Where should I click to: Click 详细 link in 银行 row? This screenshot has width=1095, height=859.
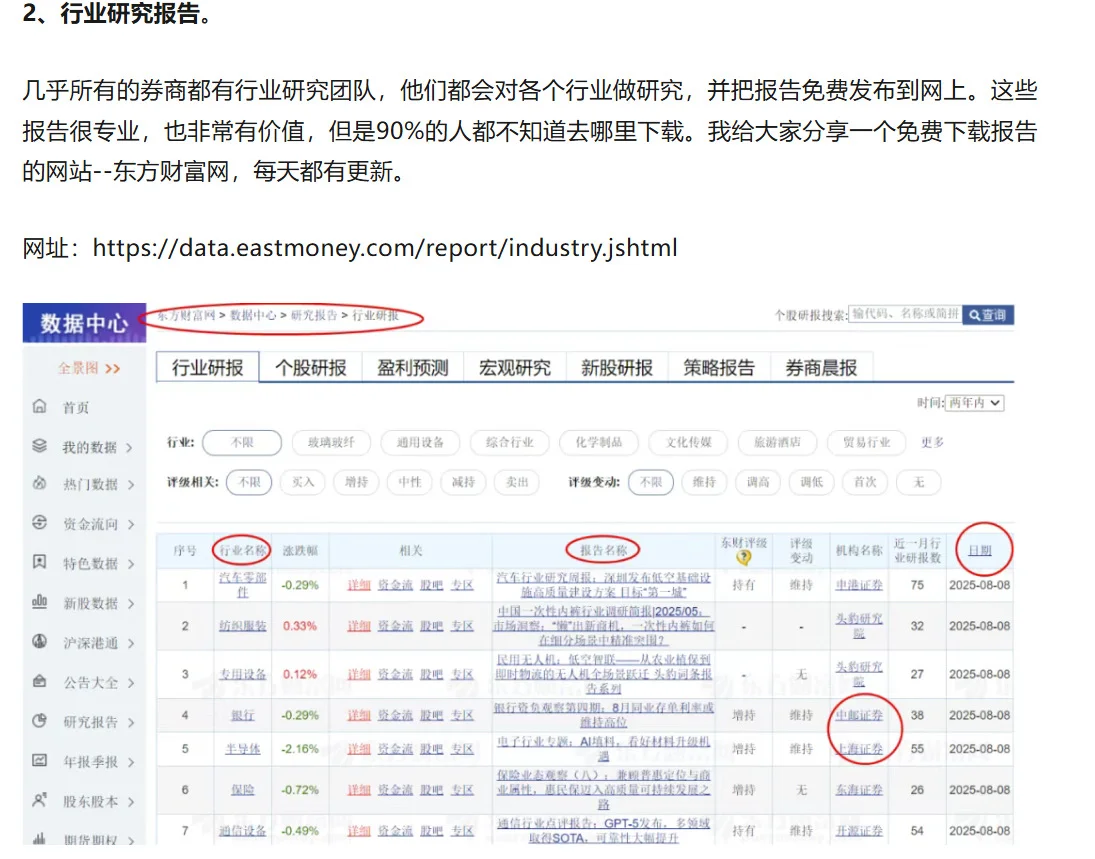pyautogui.click(x=359, y=715)
